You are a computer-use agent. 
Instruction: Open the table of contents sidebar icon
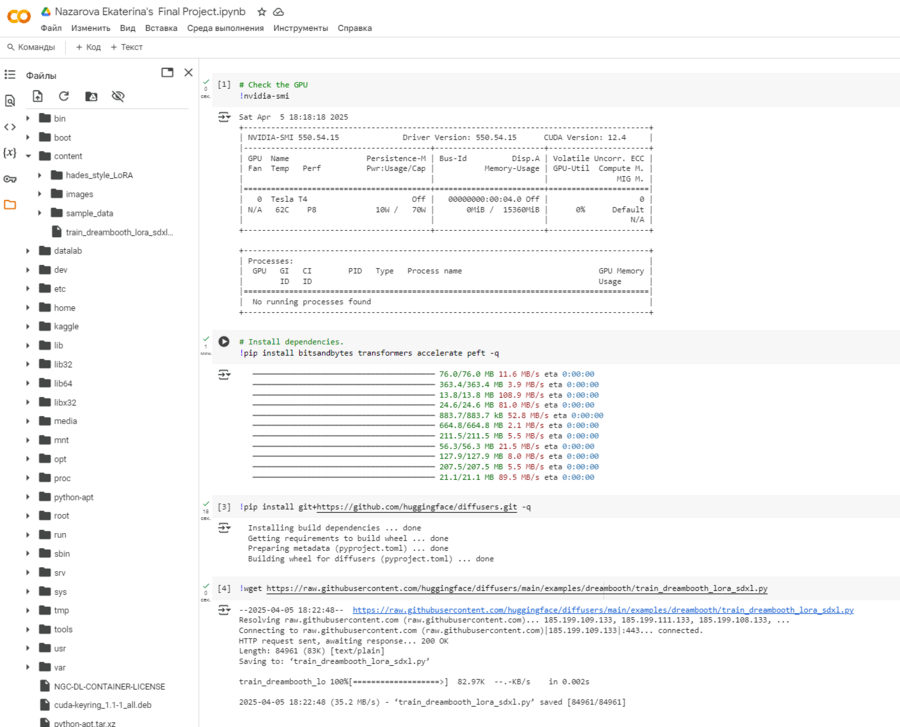tap(10, 75)
